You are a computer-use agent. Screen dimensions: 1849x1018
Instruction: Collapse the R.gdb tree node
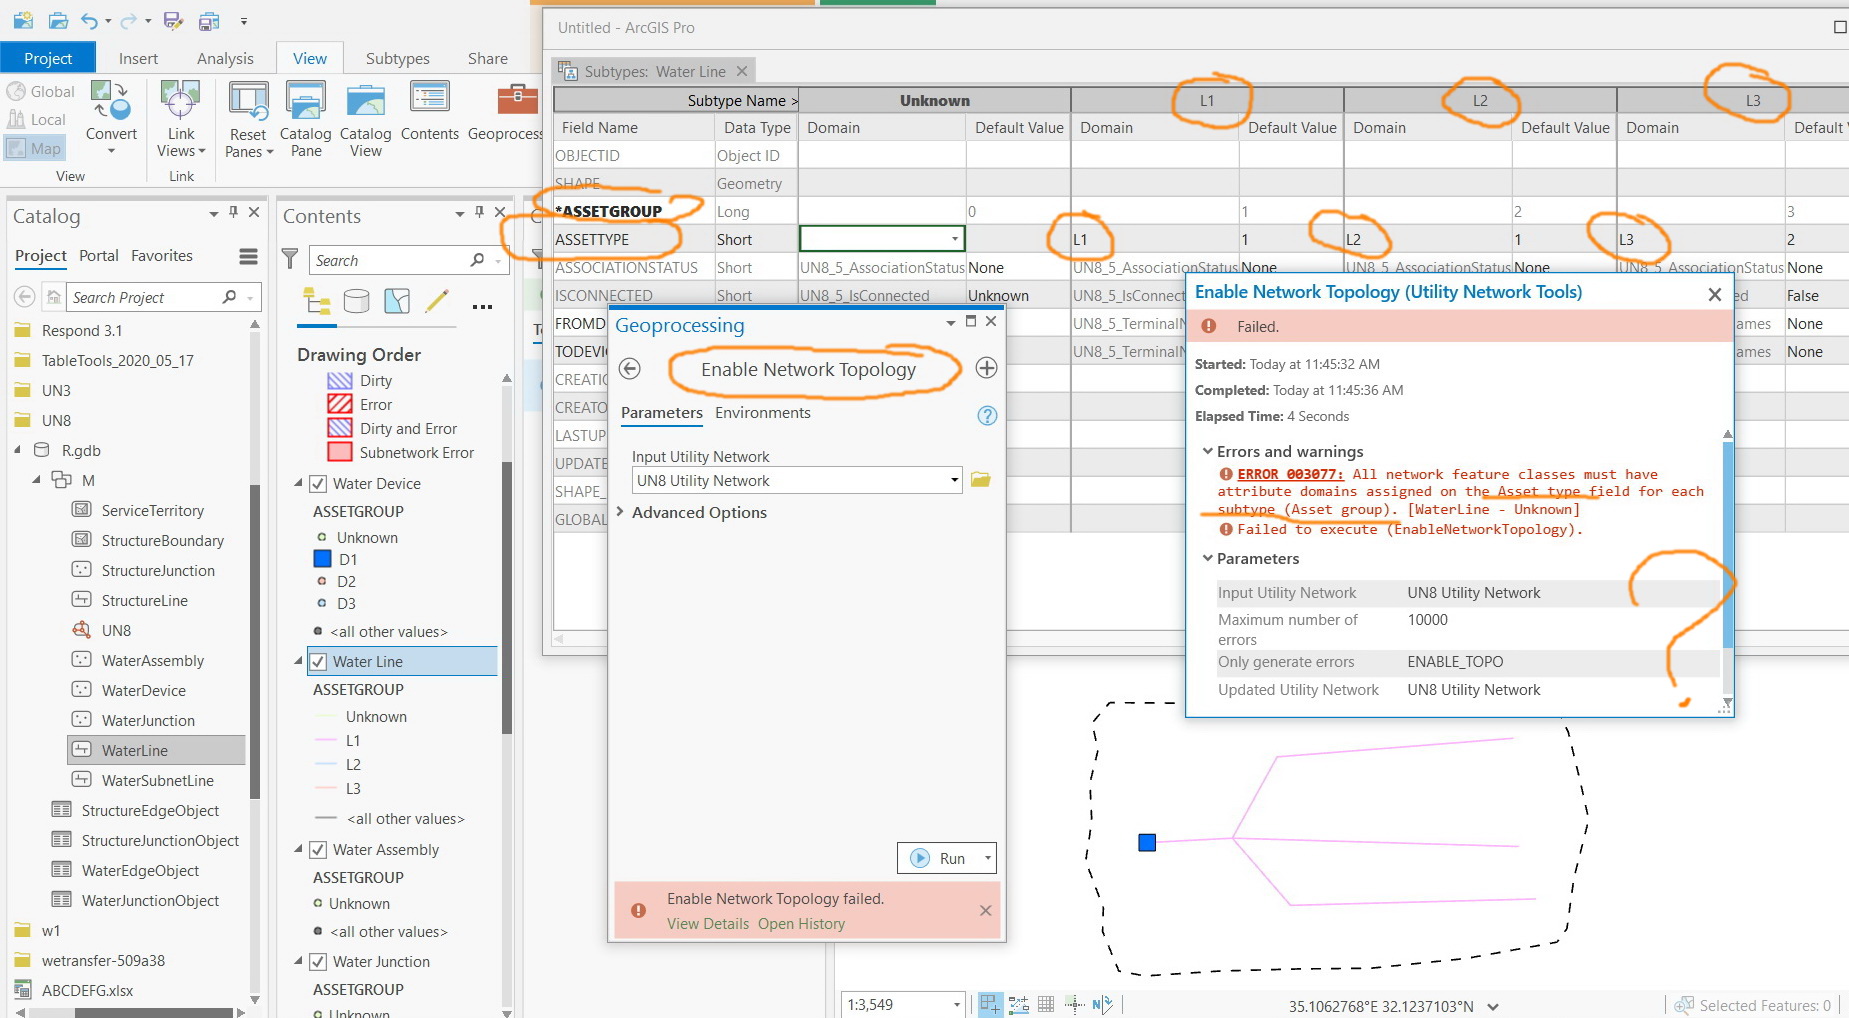click(18, 451)
